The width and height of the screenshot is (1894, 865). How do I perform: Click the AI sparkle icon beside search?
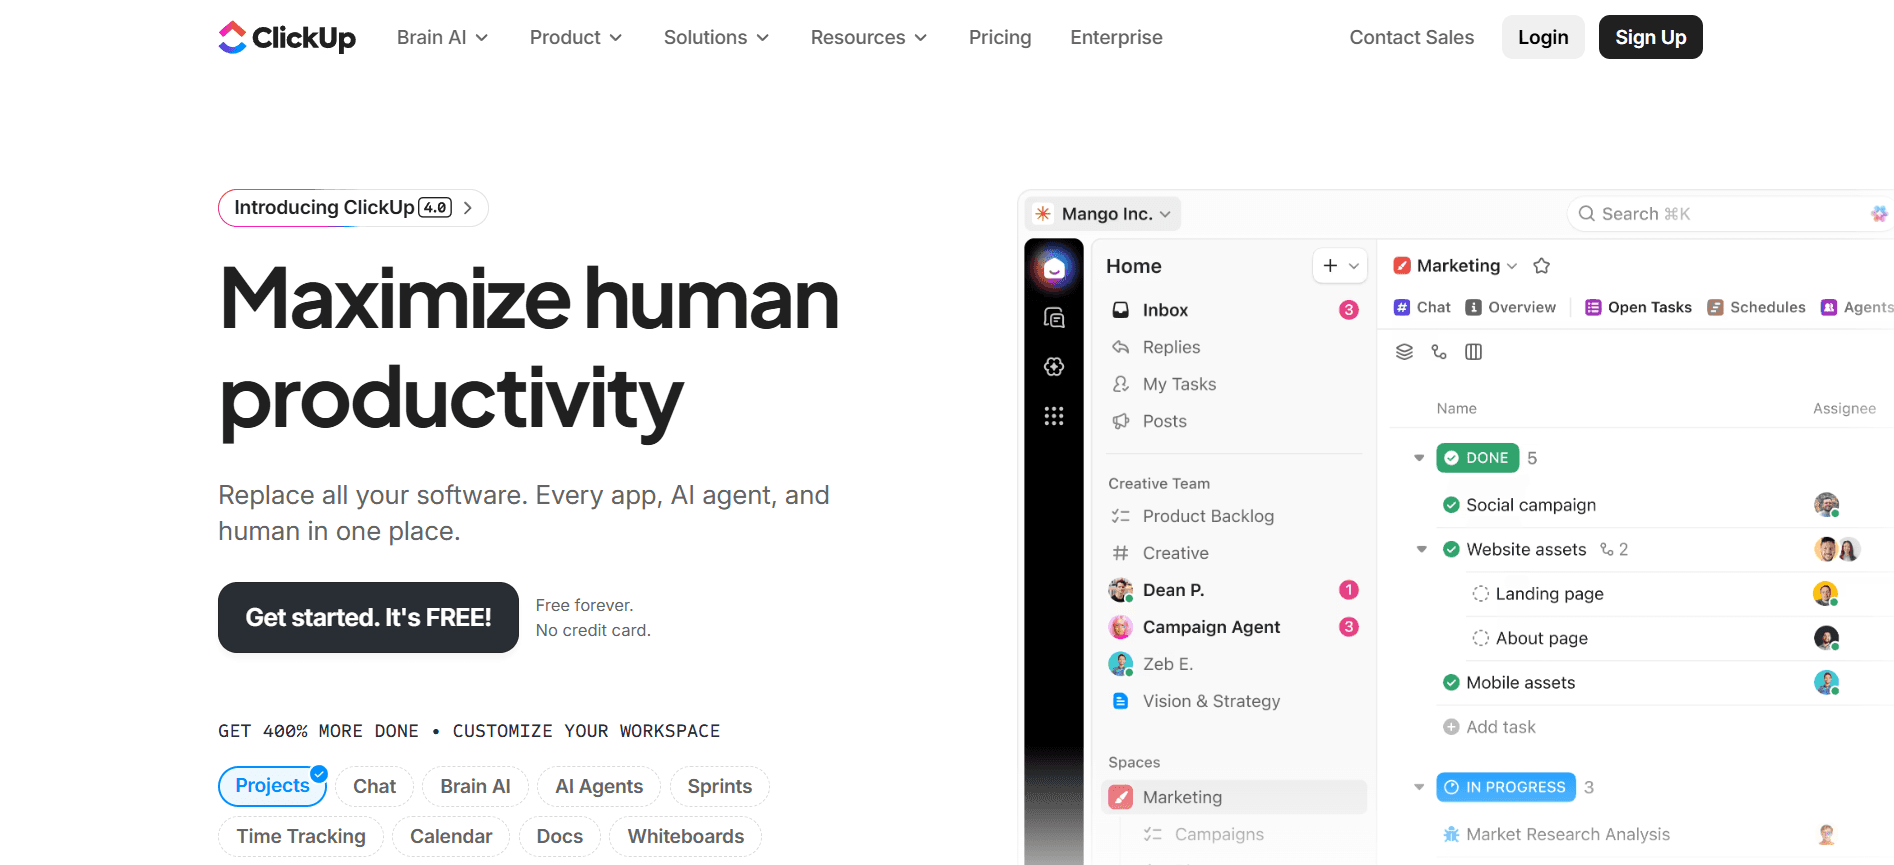coord(1879,214)
